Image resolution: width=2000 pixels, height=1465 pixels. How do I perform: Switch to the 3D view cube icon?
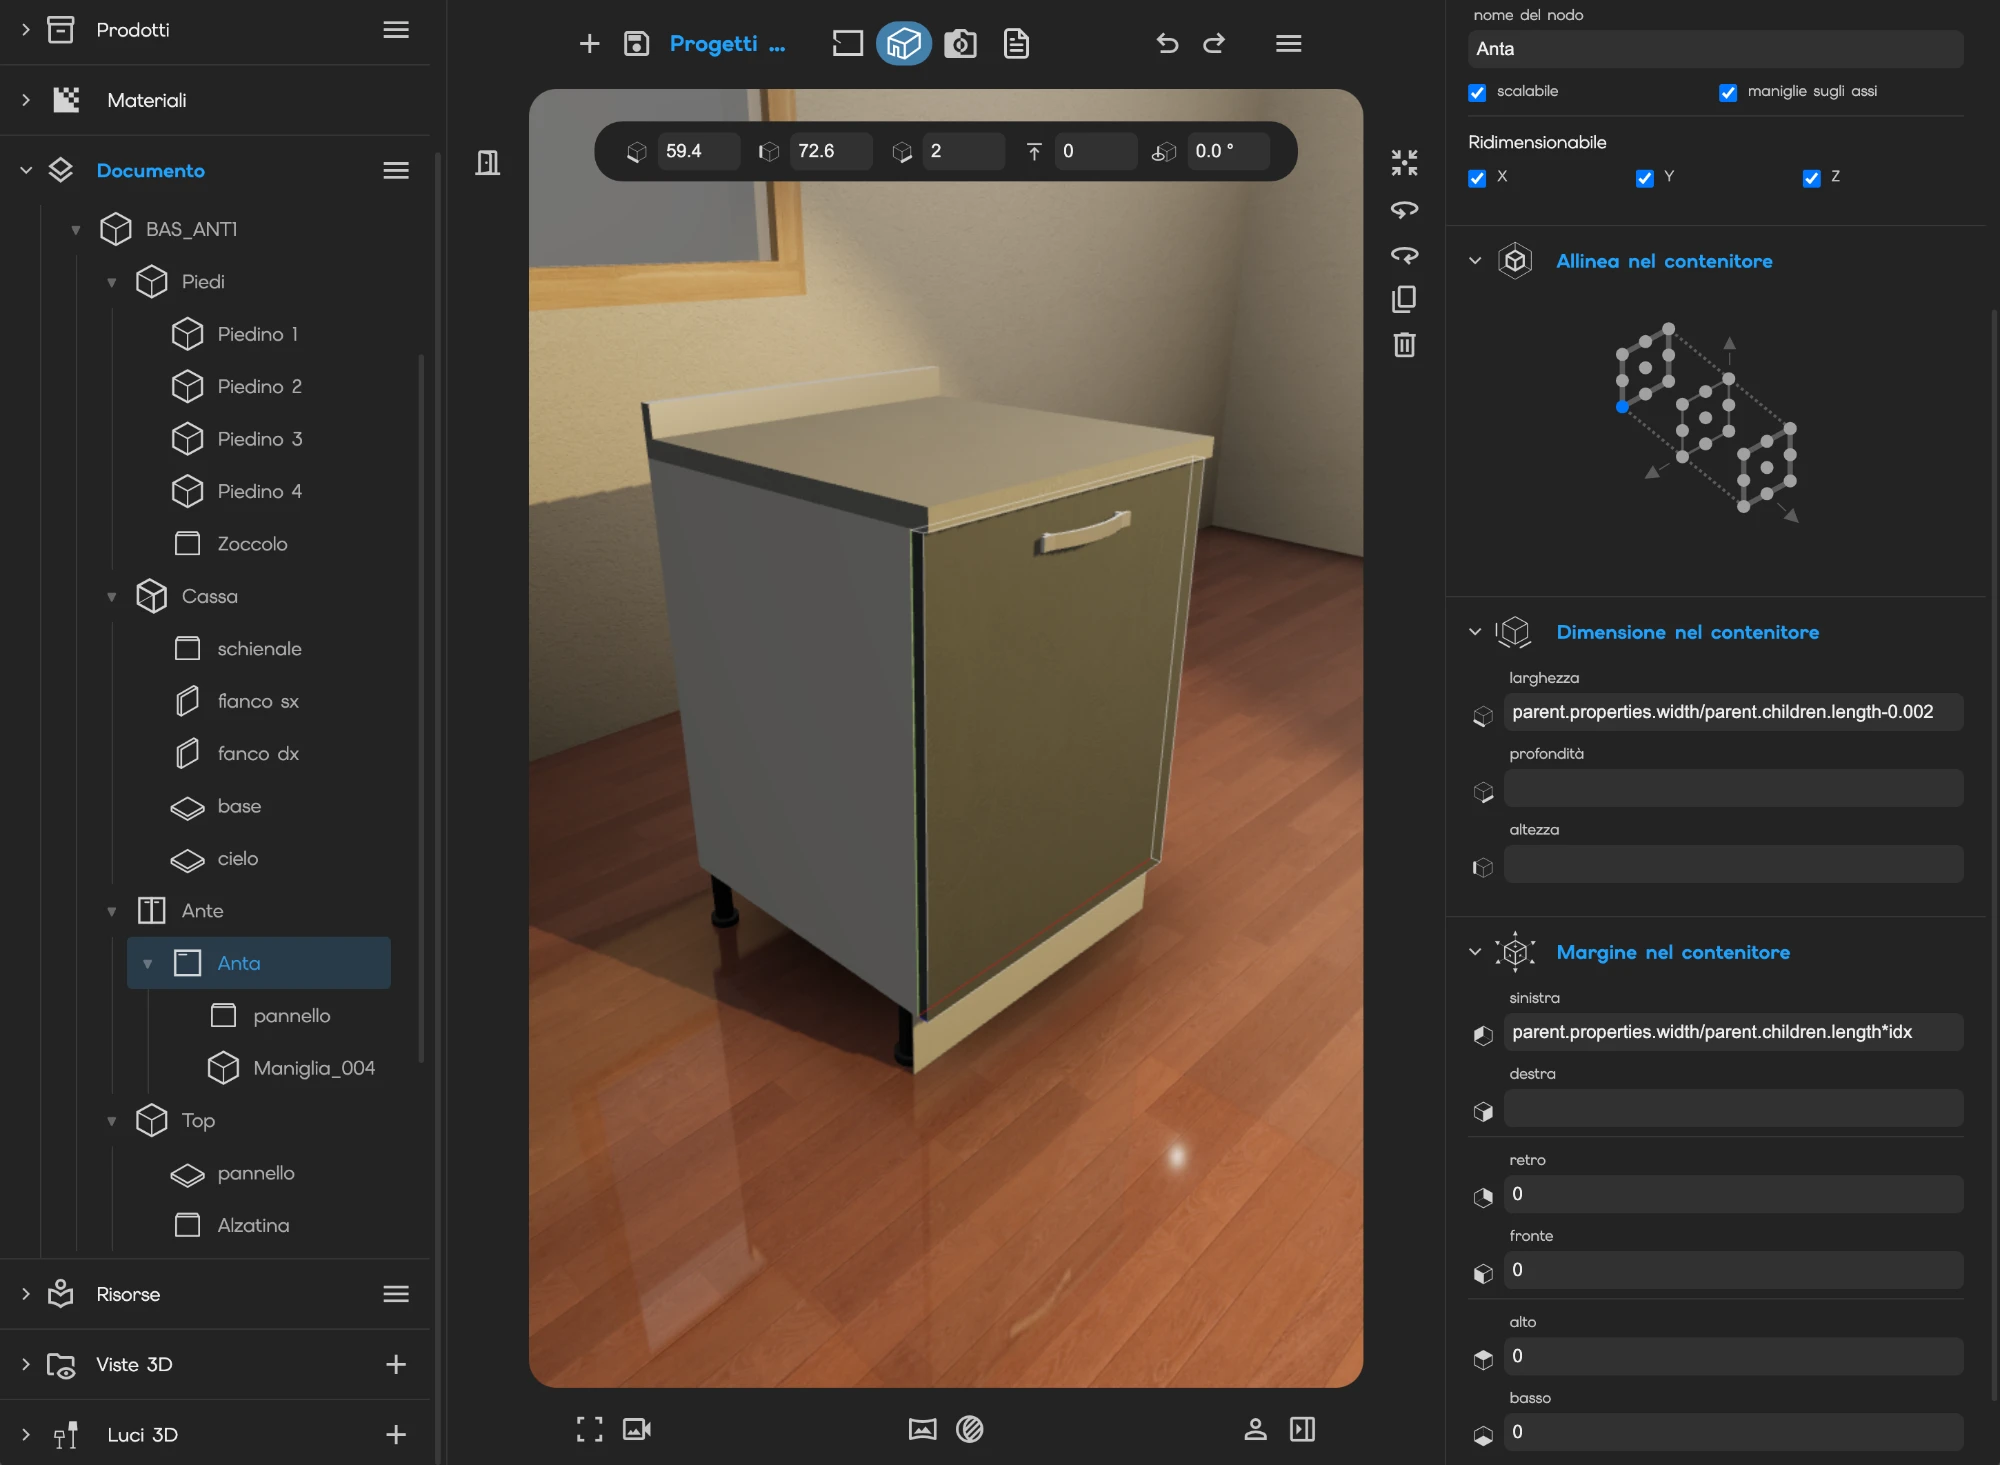[x=904, y=44]
